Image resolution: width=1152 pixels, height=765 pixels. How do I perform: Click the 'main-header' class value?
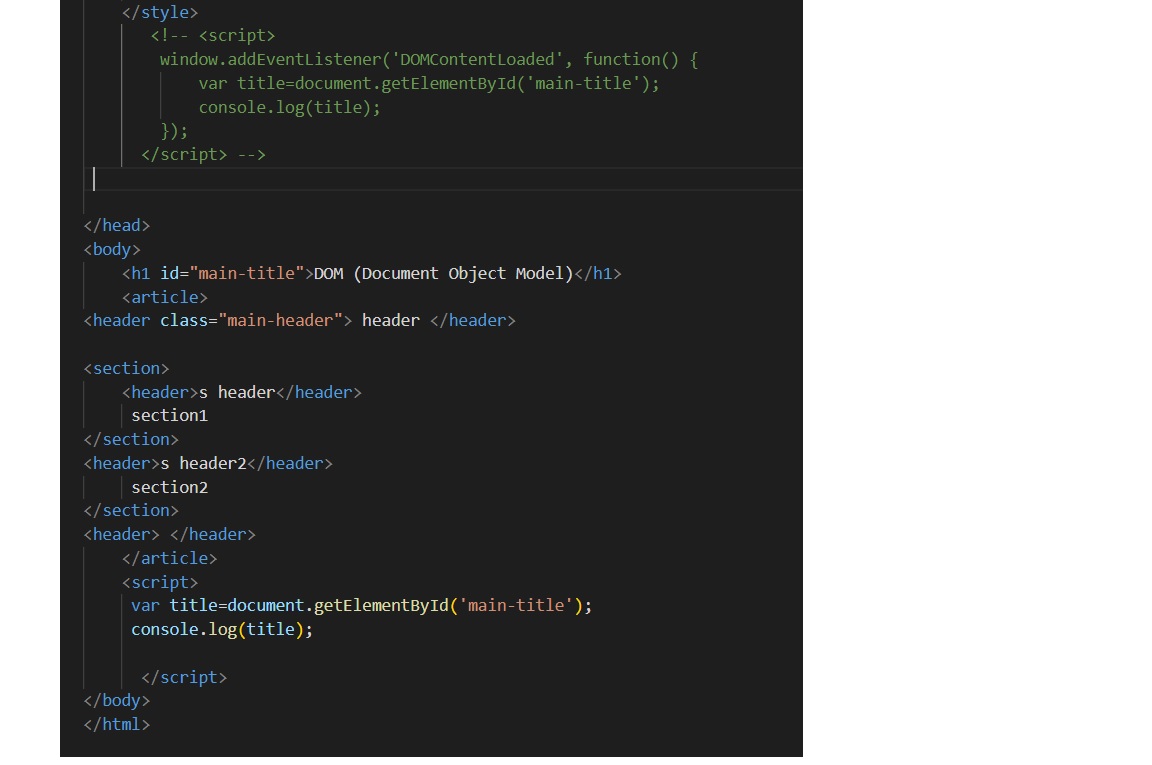tap(281, 320)
